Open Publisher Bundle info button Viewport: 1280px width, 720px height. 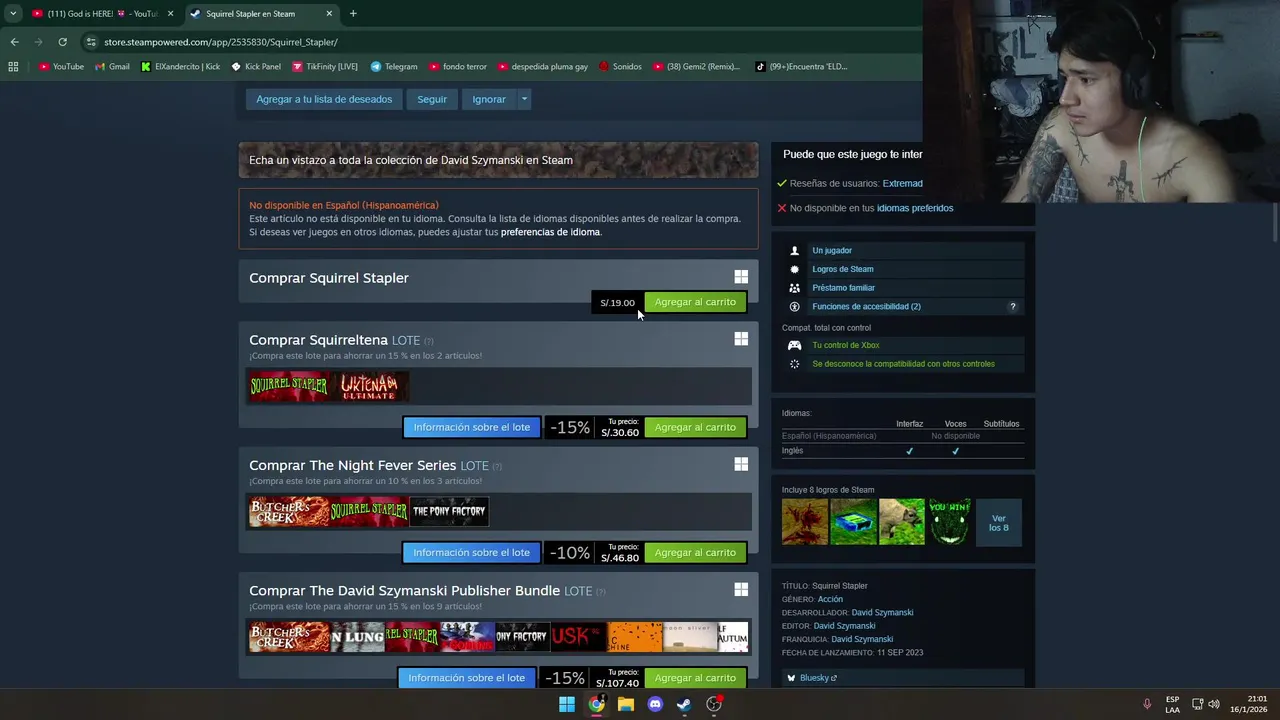466,678
